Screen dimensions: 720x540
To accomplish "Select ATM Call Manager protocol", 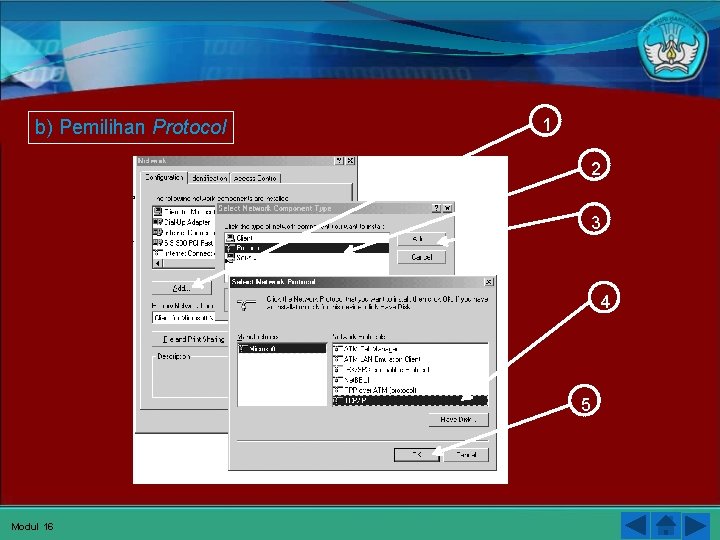I will click(x=410, y=349).
